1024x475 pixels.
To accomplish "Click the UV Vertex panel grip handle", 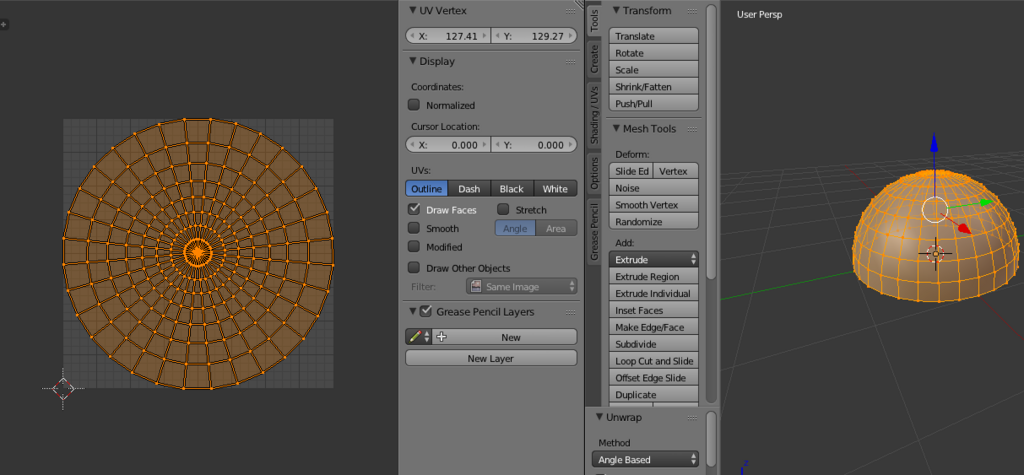I will click(571, 11).
